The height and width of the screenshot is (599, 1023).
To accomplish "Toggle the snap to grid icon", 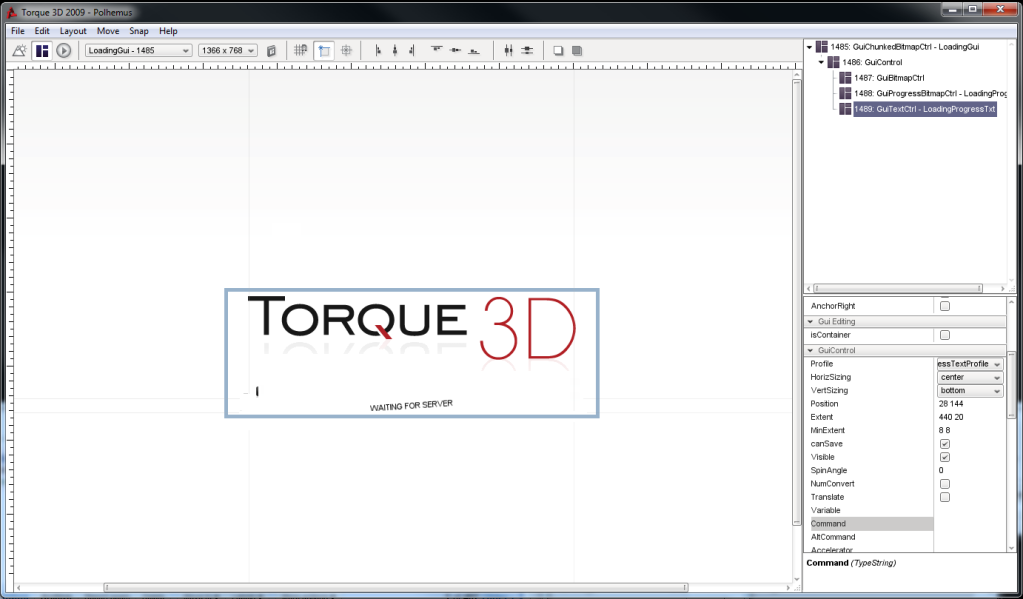I will pos(300,50).
